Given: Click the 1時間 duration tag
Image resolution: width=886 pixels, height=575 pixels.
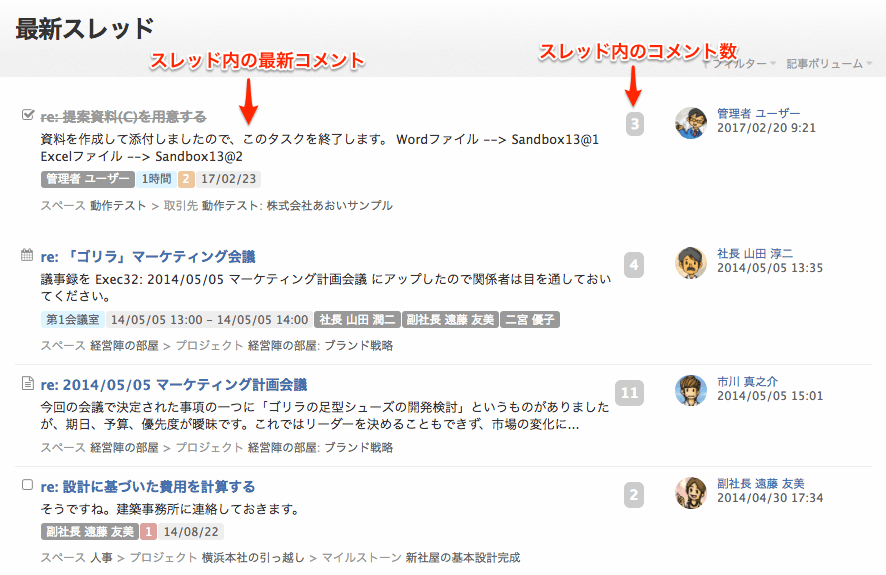Looking at the screenshot, I should 156,179.
